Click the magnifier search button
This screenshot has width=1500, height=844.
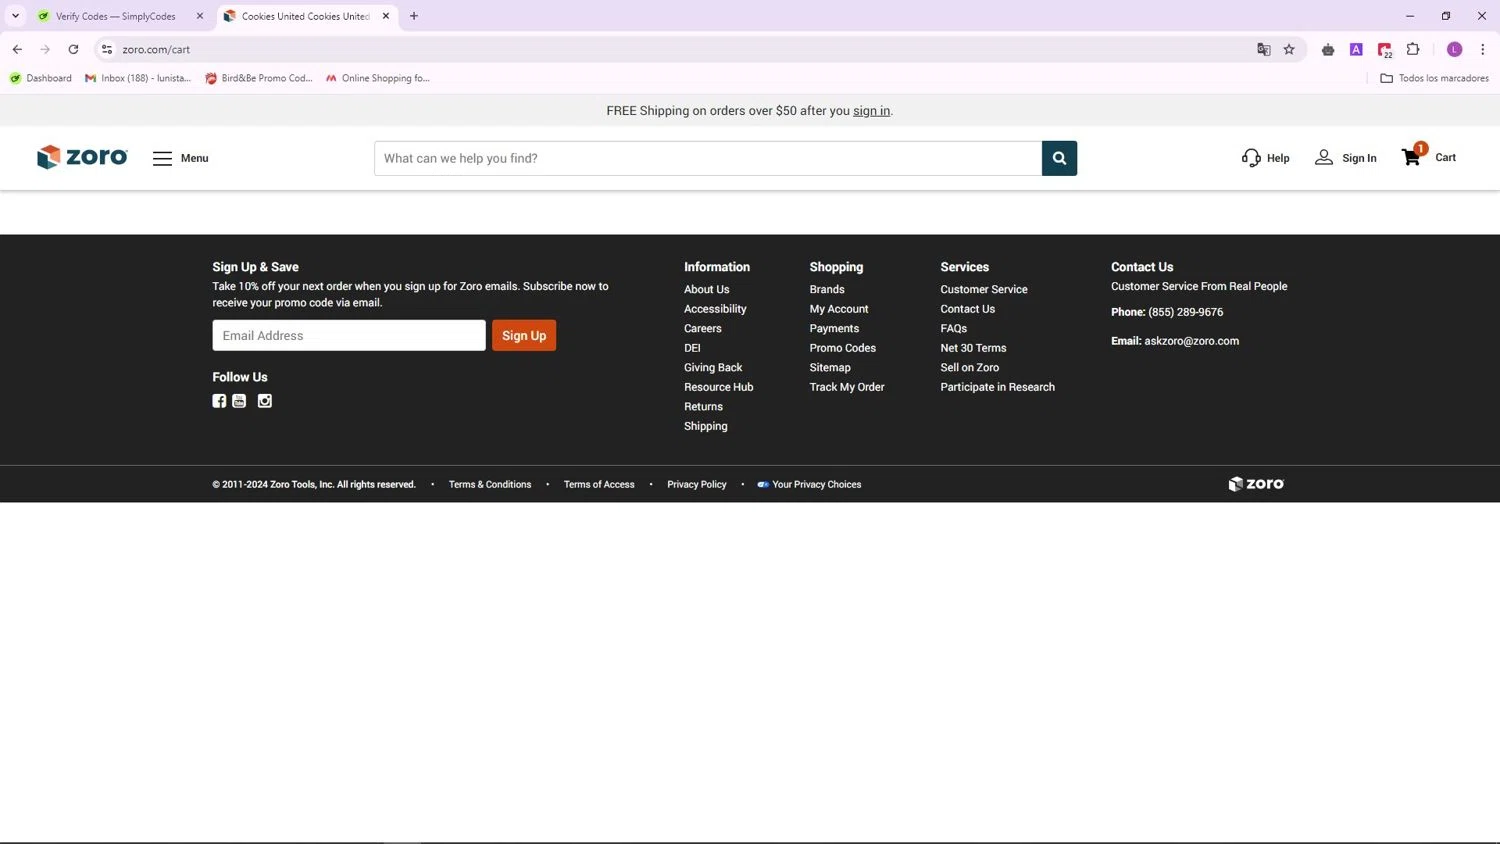1059,158
